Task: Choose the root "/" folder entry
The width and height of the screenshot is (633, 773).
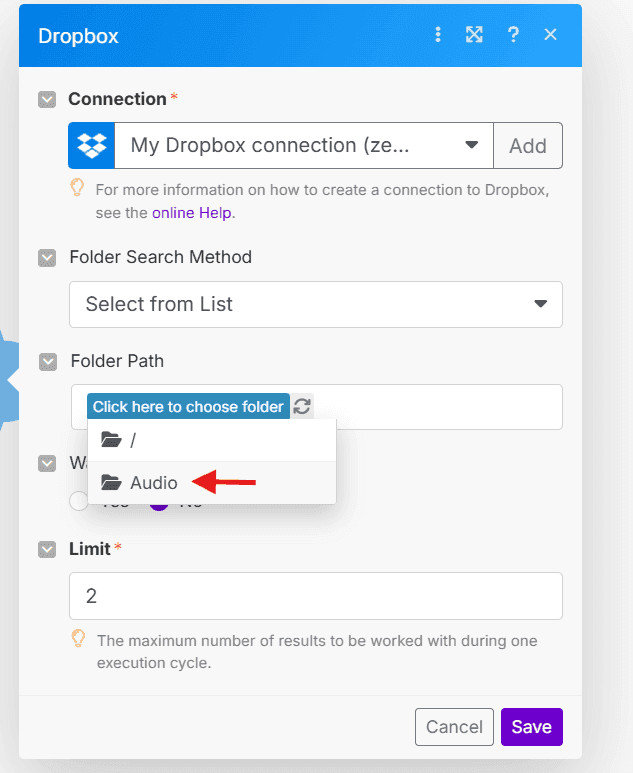Action: tap(133, 440)
